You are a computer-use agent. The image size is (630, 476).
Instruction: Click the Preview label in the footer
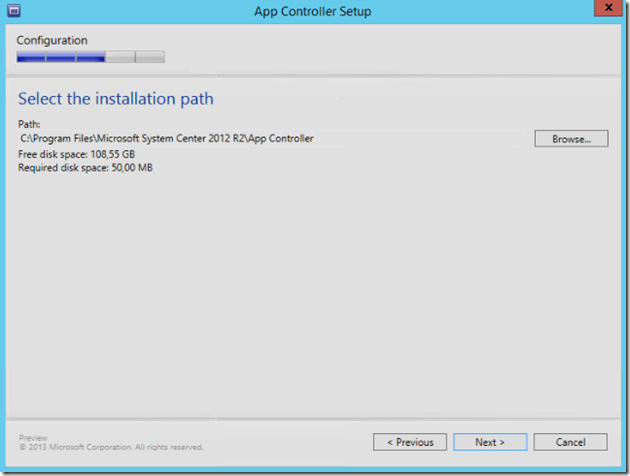pyautogui.click(x=33, y=437)
